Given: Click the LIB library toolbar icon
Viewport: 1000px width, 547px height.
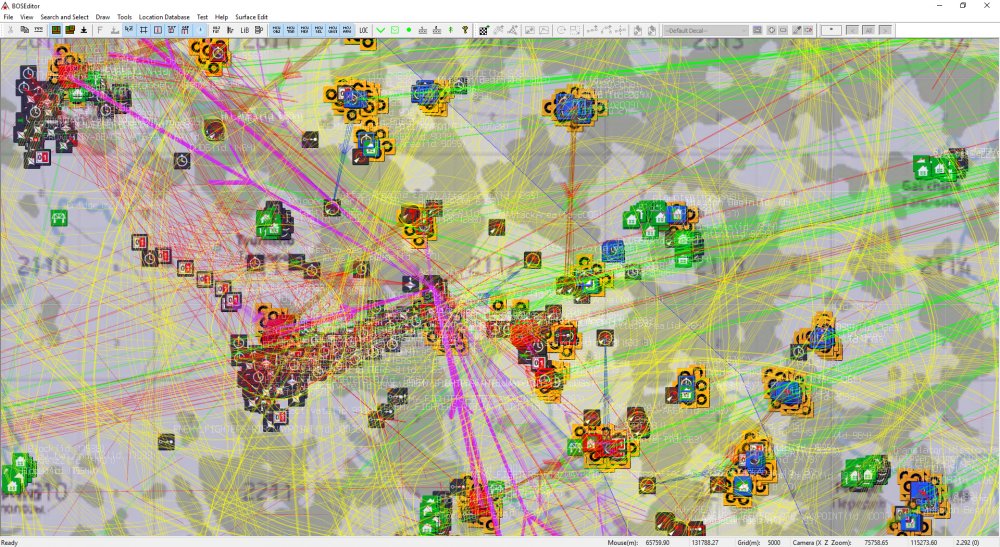Looking at the screenshot, I should pyautogui.click(x=245, y=30).
